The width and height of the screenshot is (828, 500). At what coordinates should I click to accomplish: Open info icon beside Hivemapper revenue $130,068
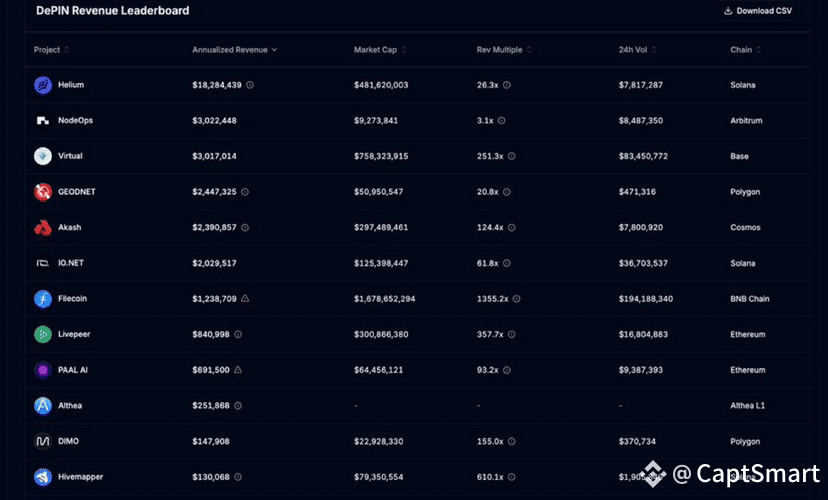[x=238, y=477]
